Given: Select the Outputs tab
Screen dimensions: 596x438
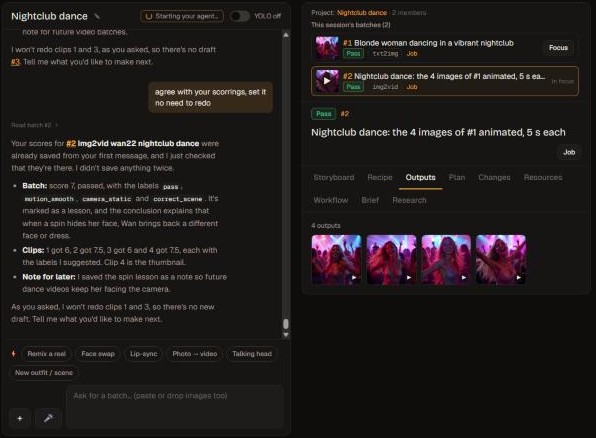Looking at the screenshot, I should 420,178.
